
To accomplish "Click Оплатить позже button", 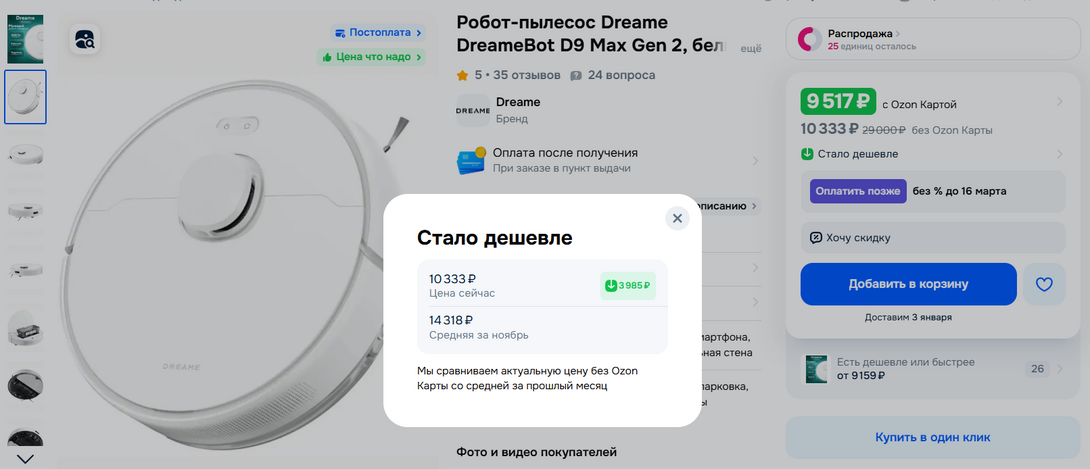I will pyautogui.click(x=858, y=191).
